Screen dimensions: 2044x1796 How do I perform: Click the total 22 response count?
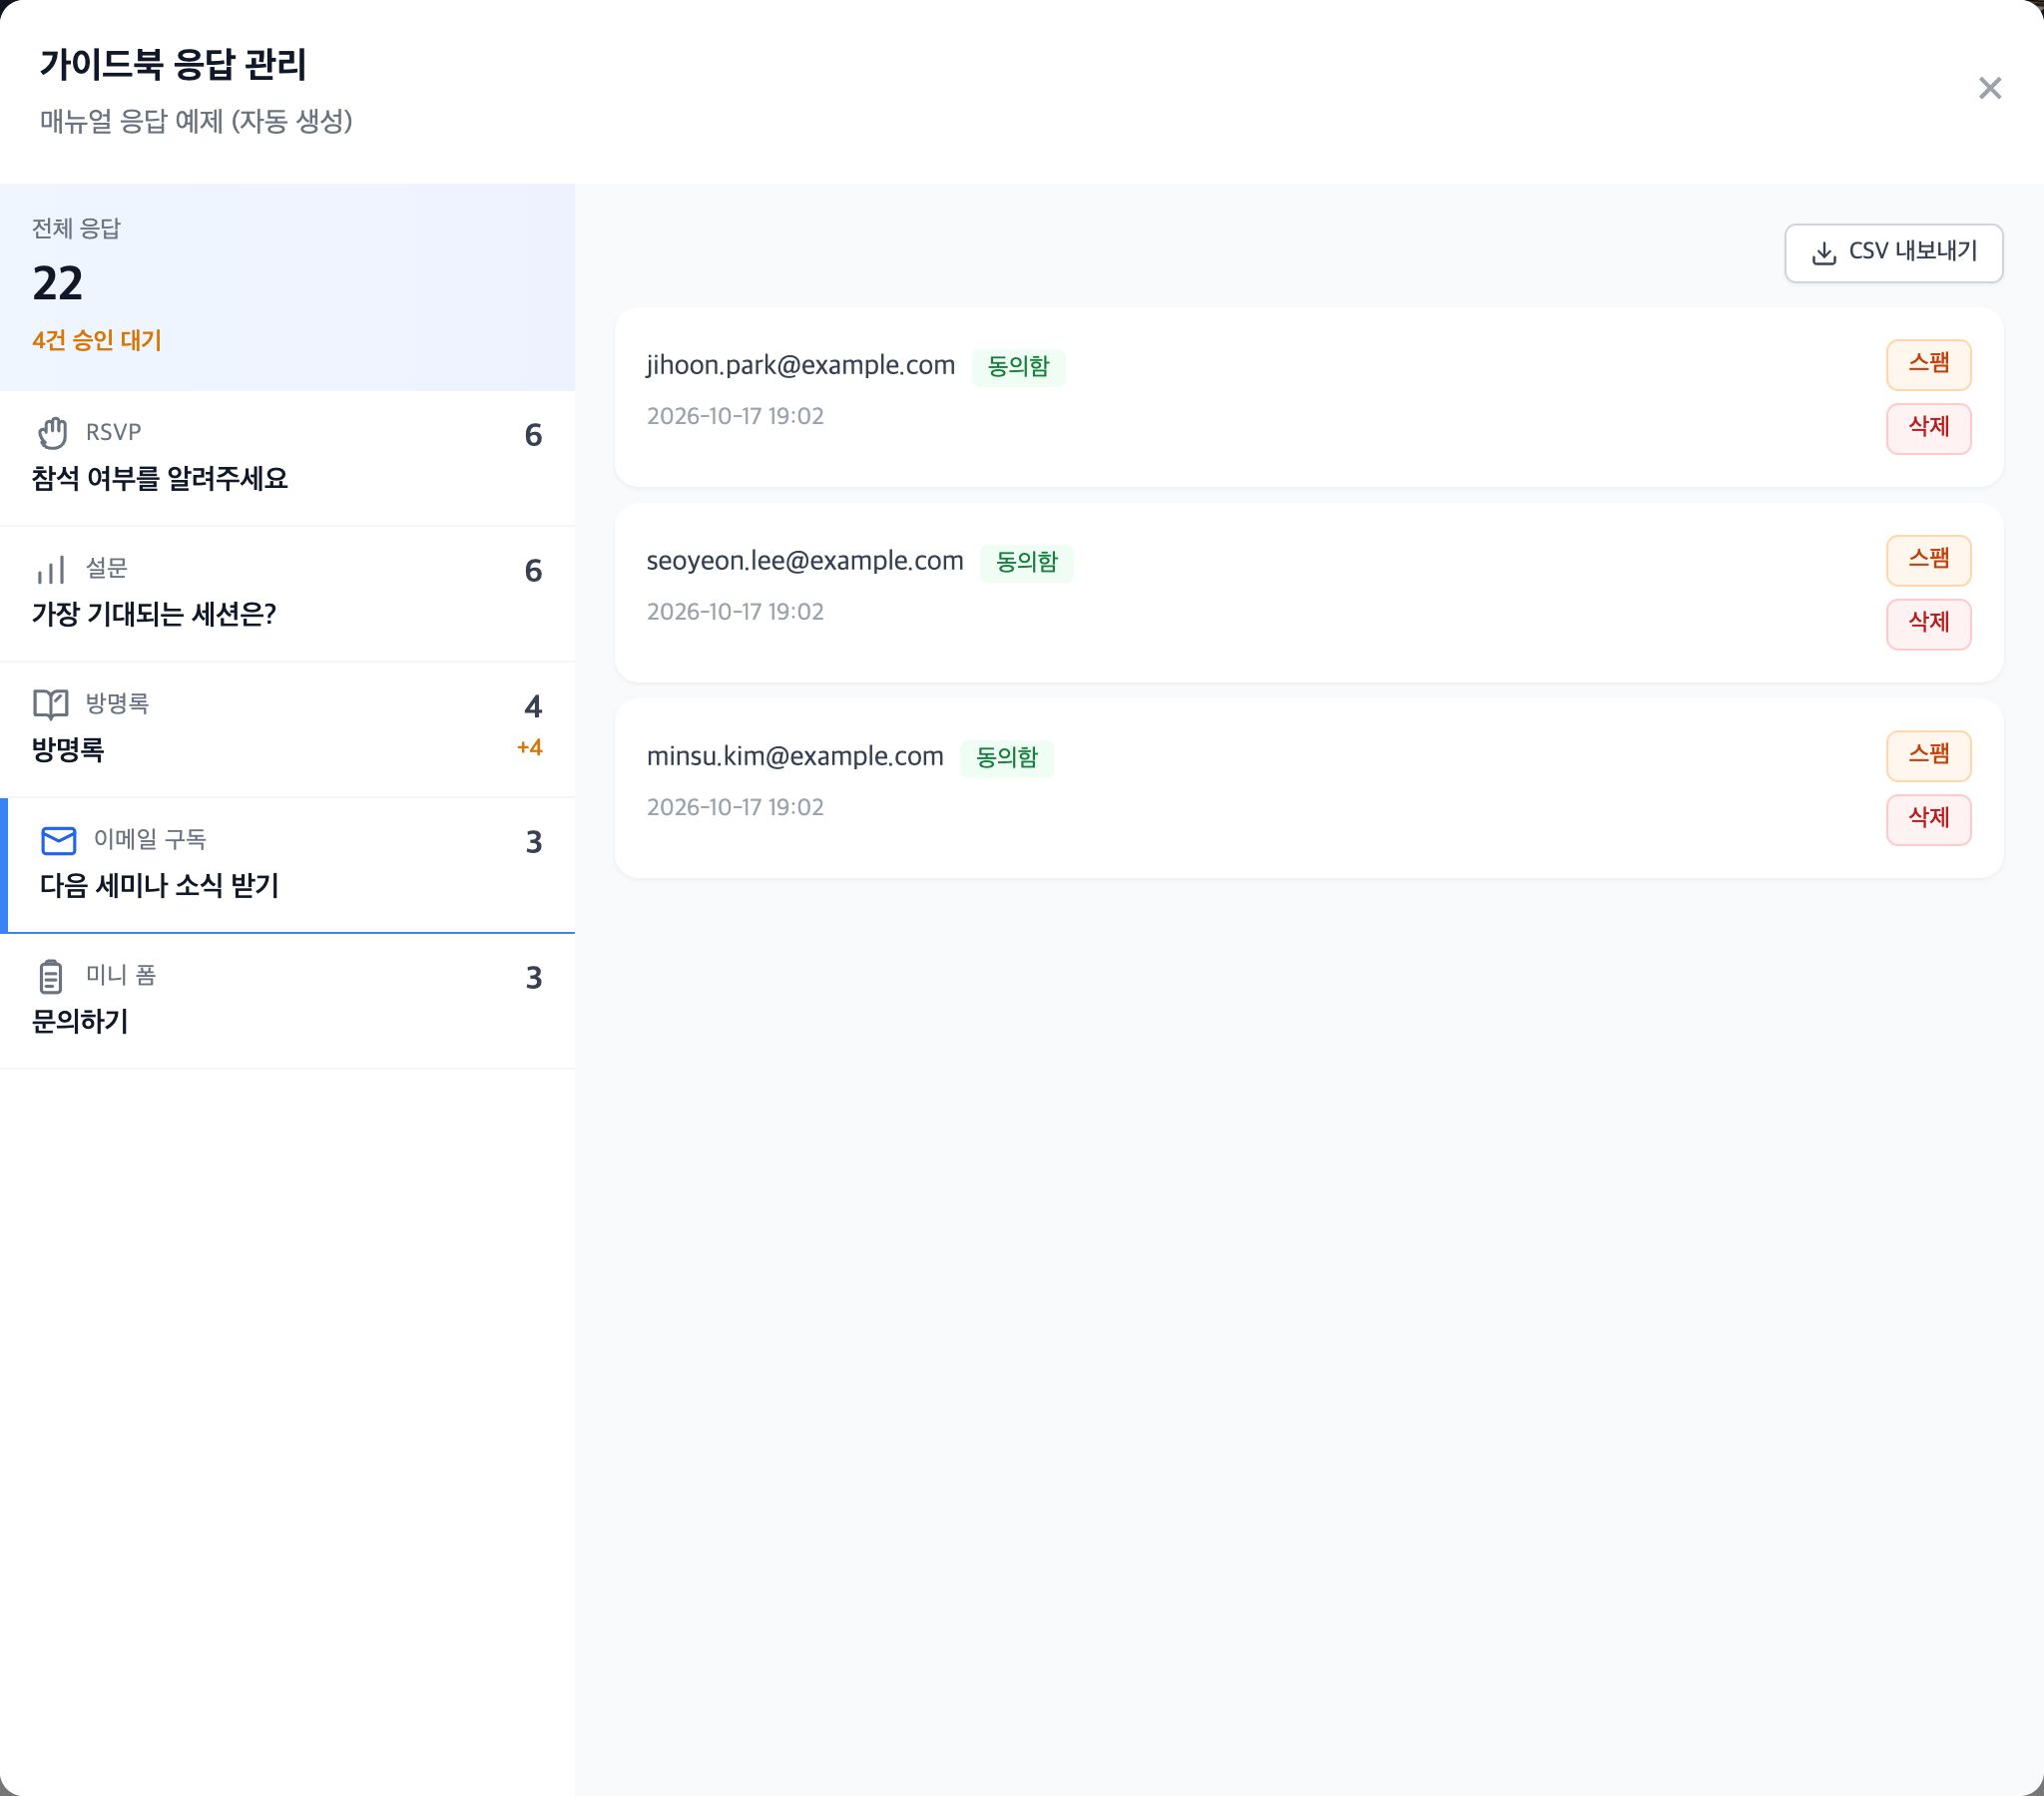[x=57, y=284]
